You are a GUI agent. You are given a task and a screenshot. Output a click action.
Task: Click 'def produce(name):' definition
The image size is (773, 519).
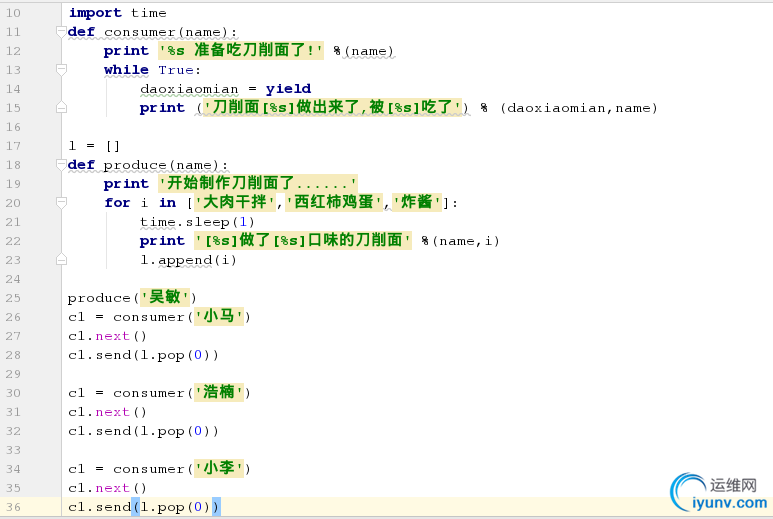coord(148,165)
